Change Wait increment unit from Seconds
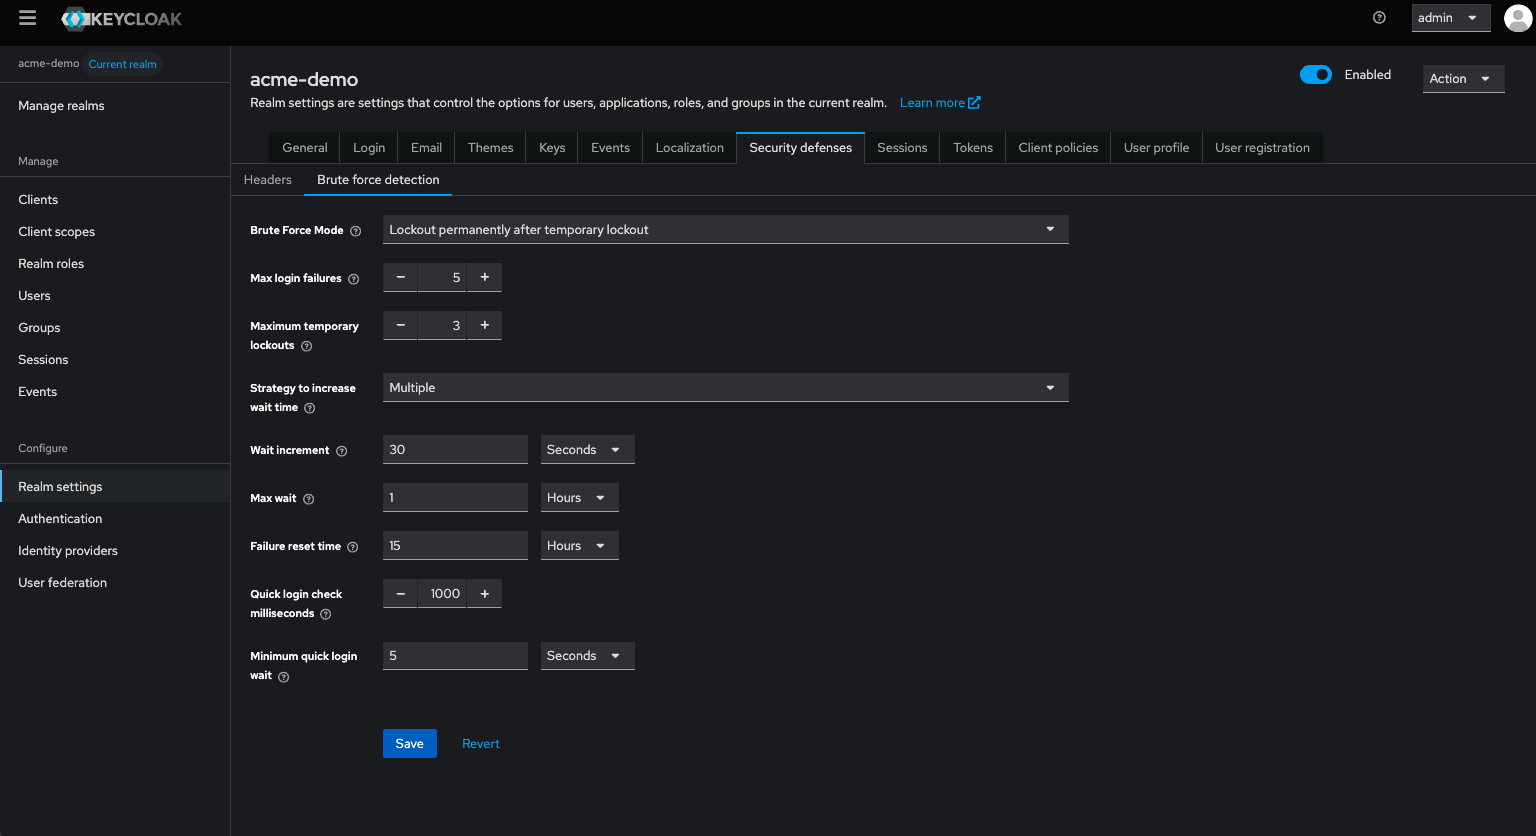 [x=588, y=449]
